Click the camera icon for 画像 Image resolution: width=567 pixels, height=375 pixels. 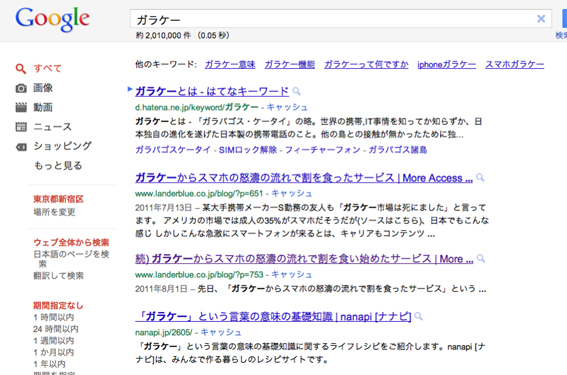click(x=21, y=88)
